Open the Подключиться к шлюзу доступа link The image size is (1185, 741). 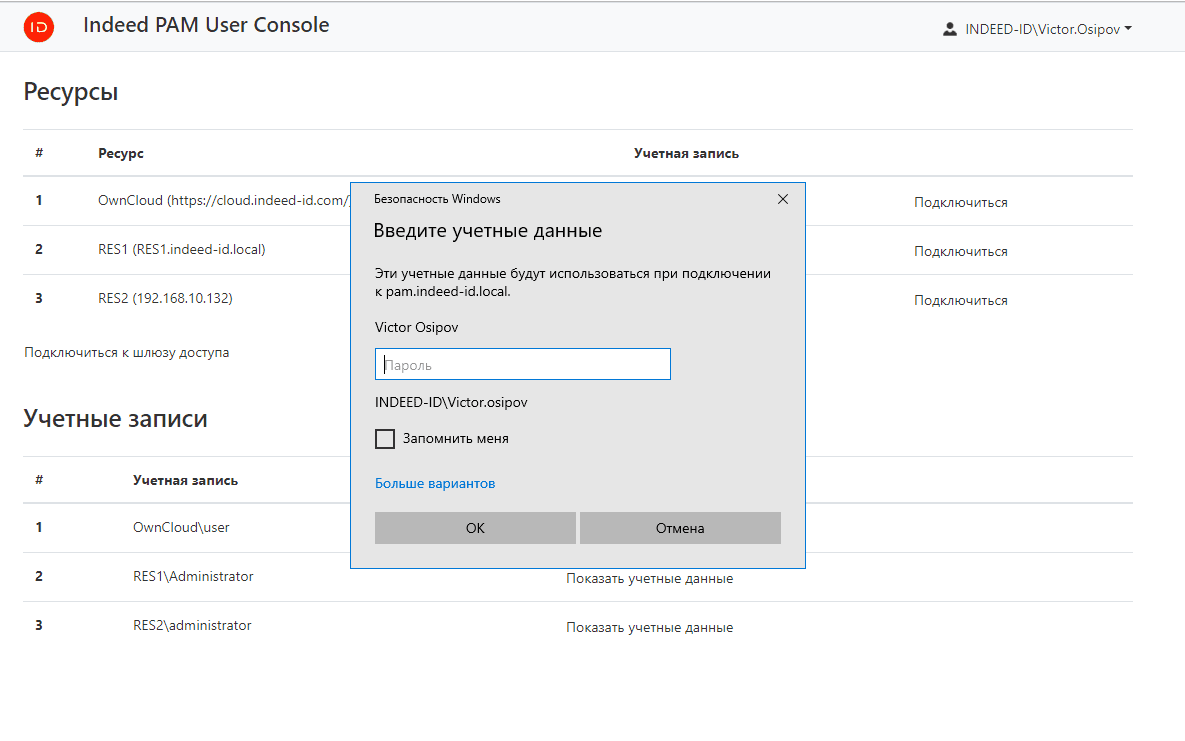pyautogui.click(x=127, y=353)
